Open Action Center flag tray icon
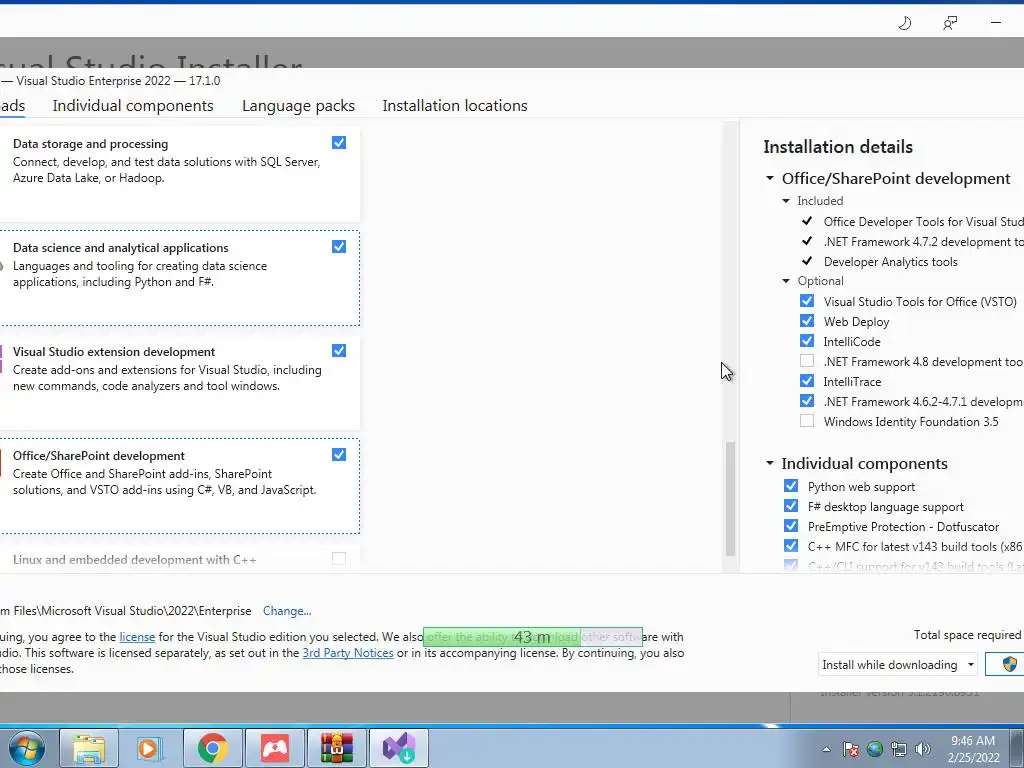 click(851, 749)
